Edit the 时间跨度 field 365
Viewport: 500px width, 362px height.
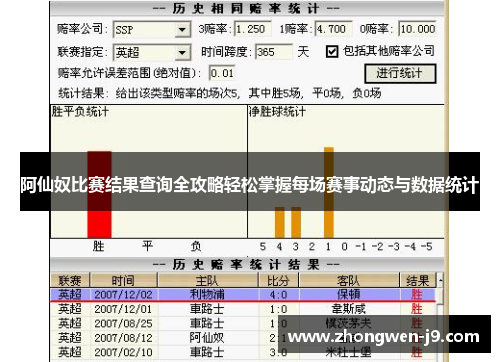click(x=273, y=52)
